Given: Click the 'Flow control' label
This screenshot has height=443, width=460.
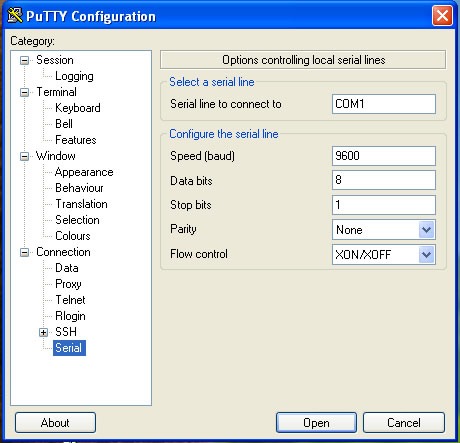Looking at the screenshot, I should 199,254.
